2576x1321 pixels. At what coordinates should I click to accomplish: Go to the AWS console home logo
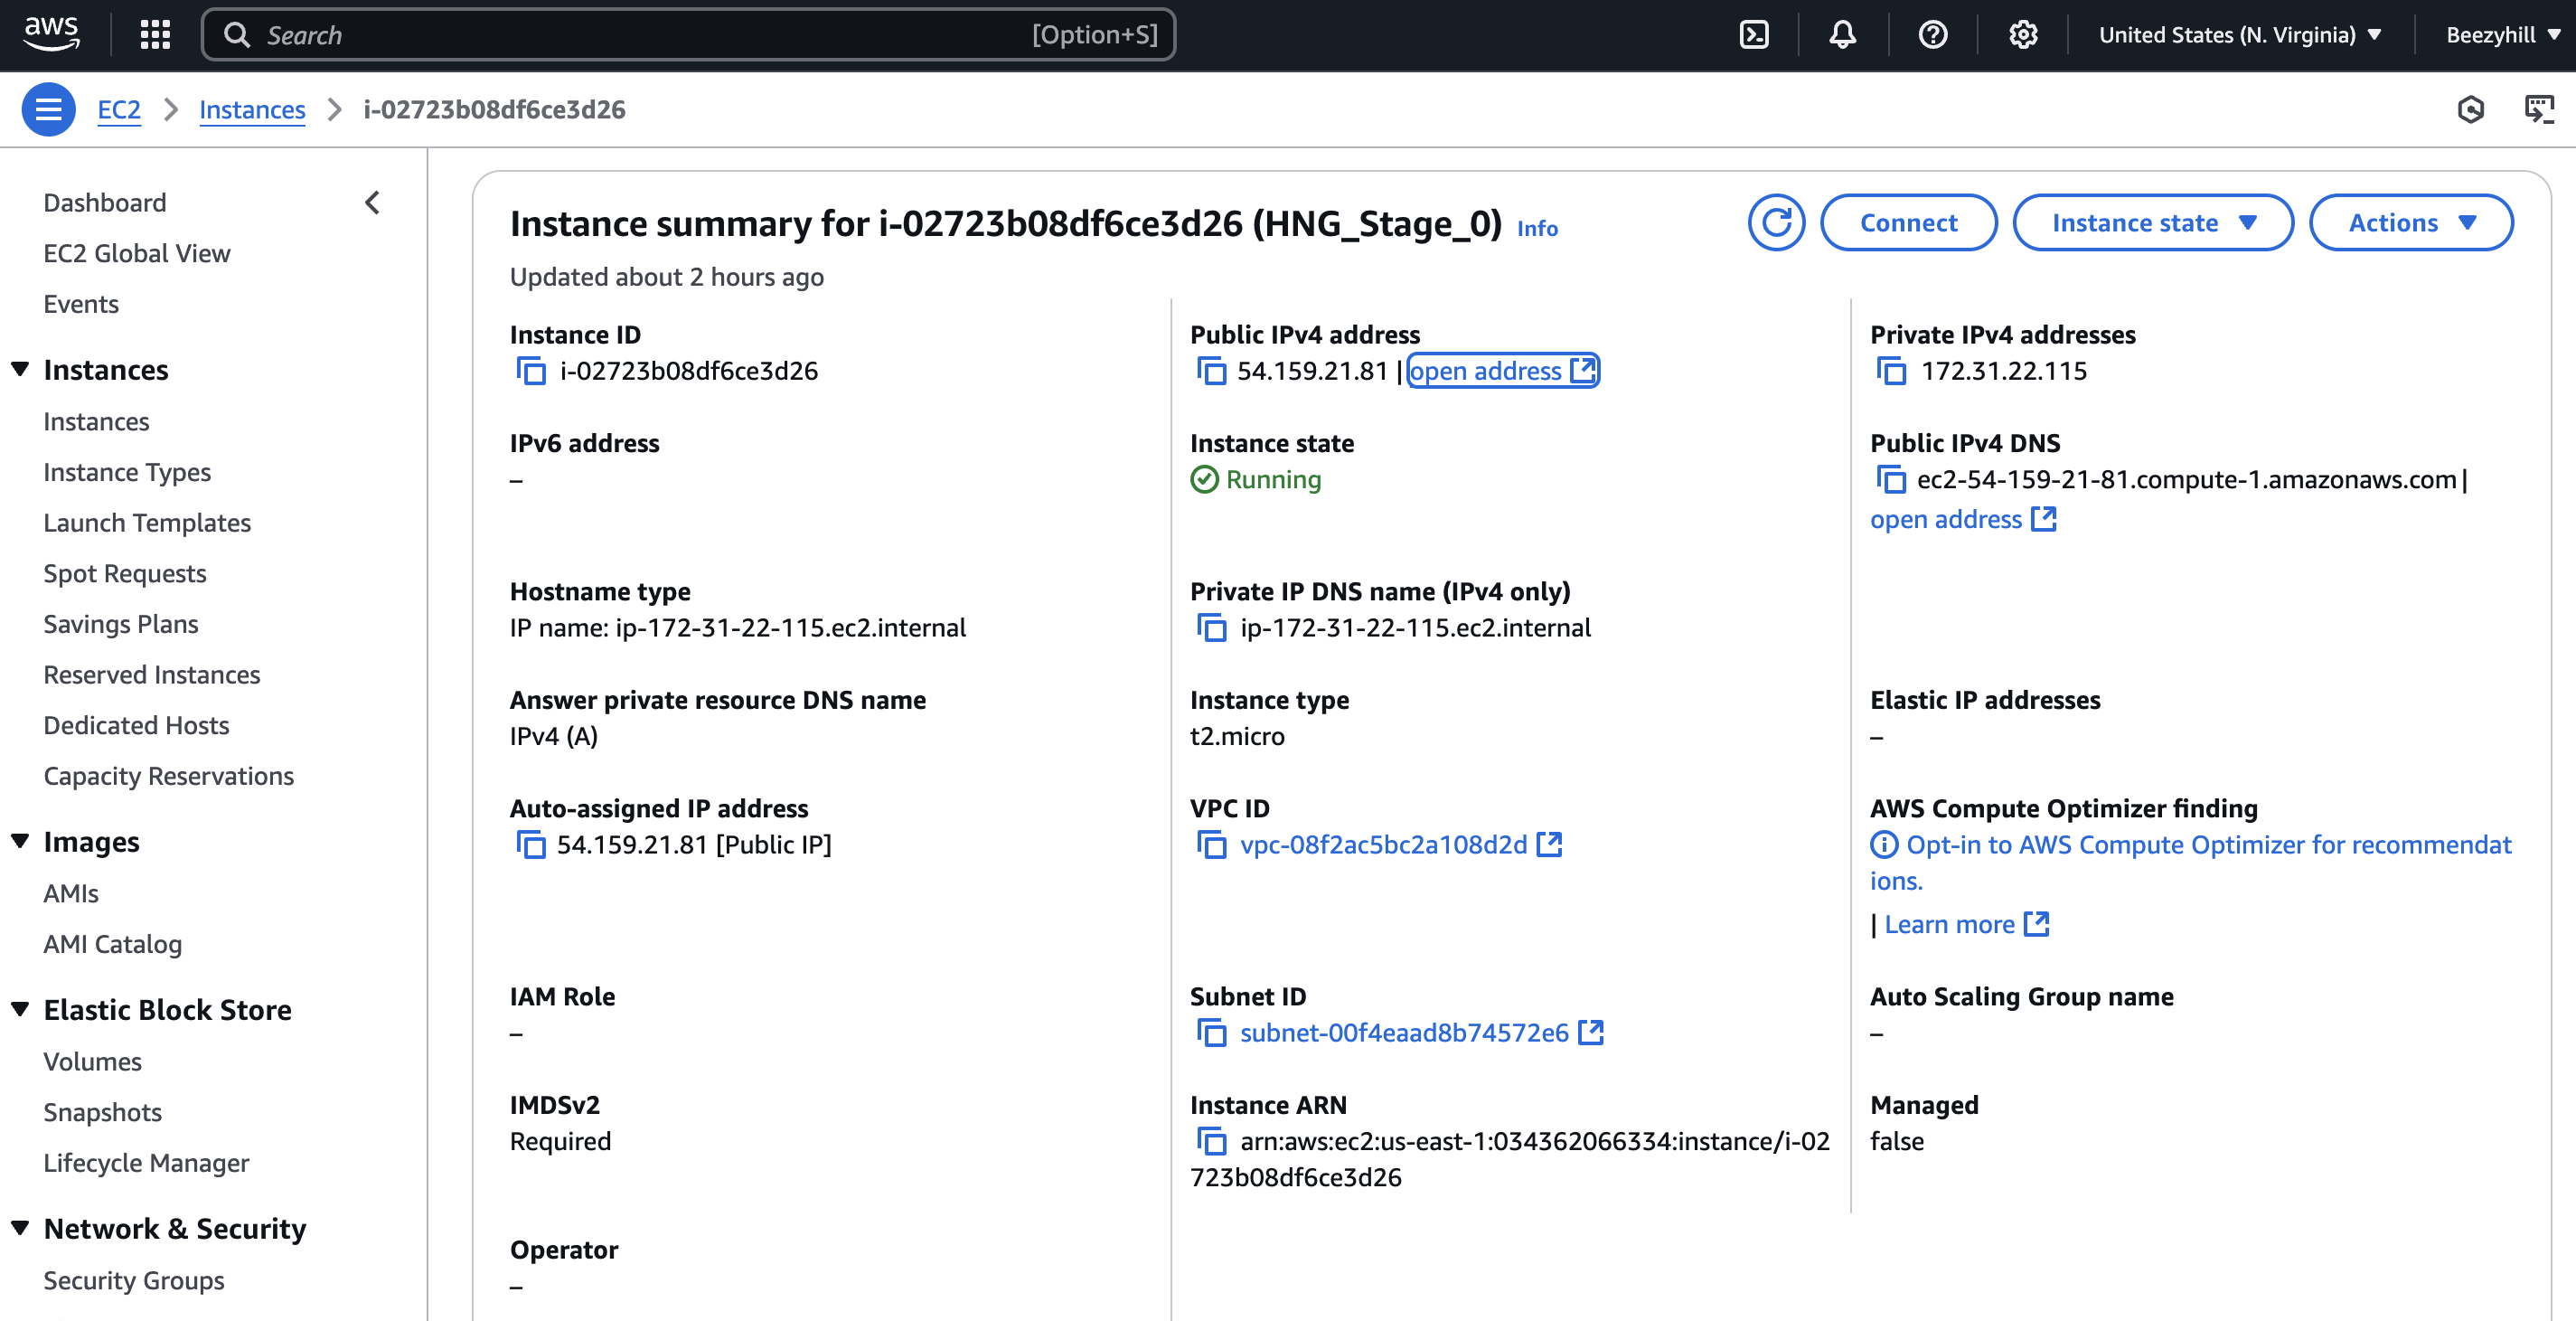coord(51,34)
